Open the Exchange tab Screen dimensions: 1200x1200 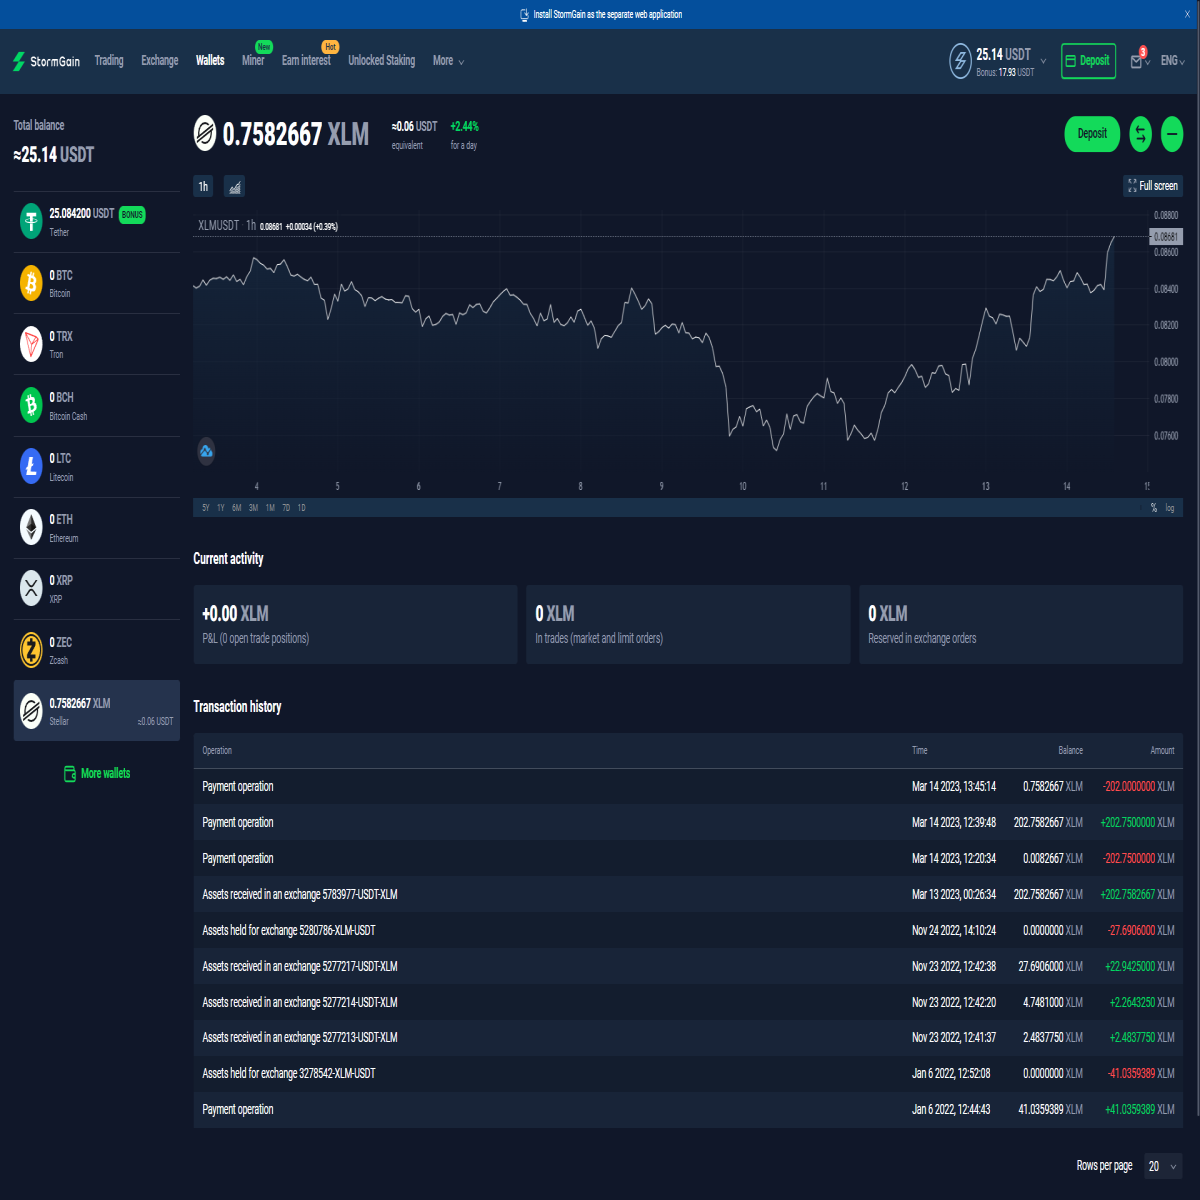click(159, 61)
